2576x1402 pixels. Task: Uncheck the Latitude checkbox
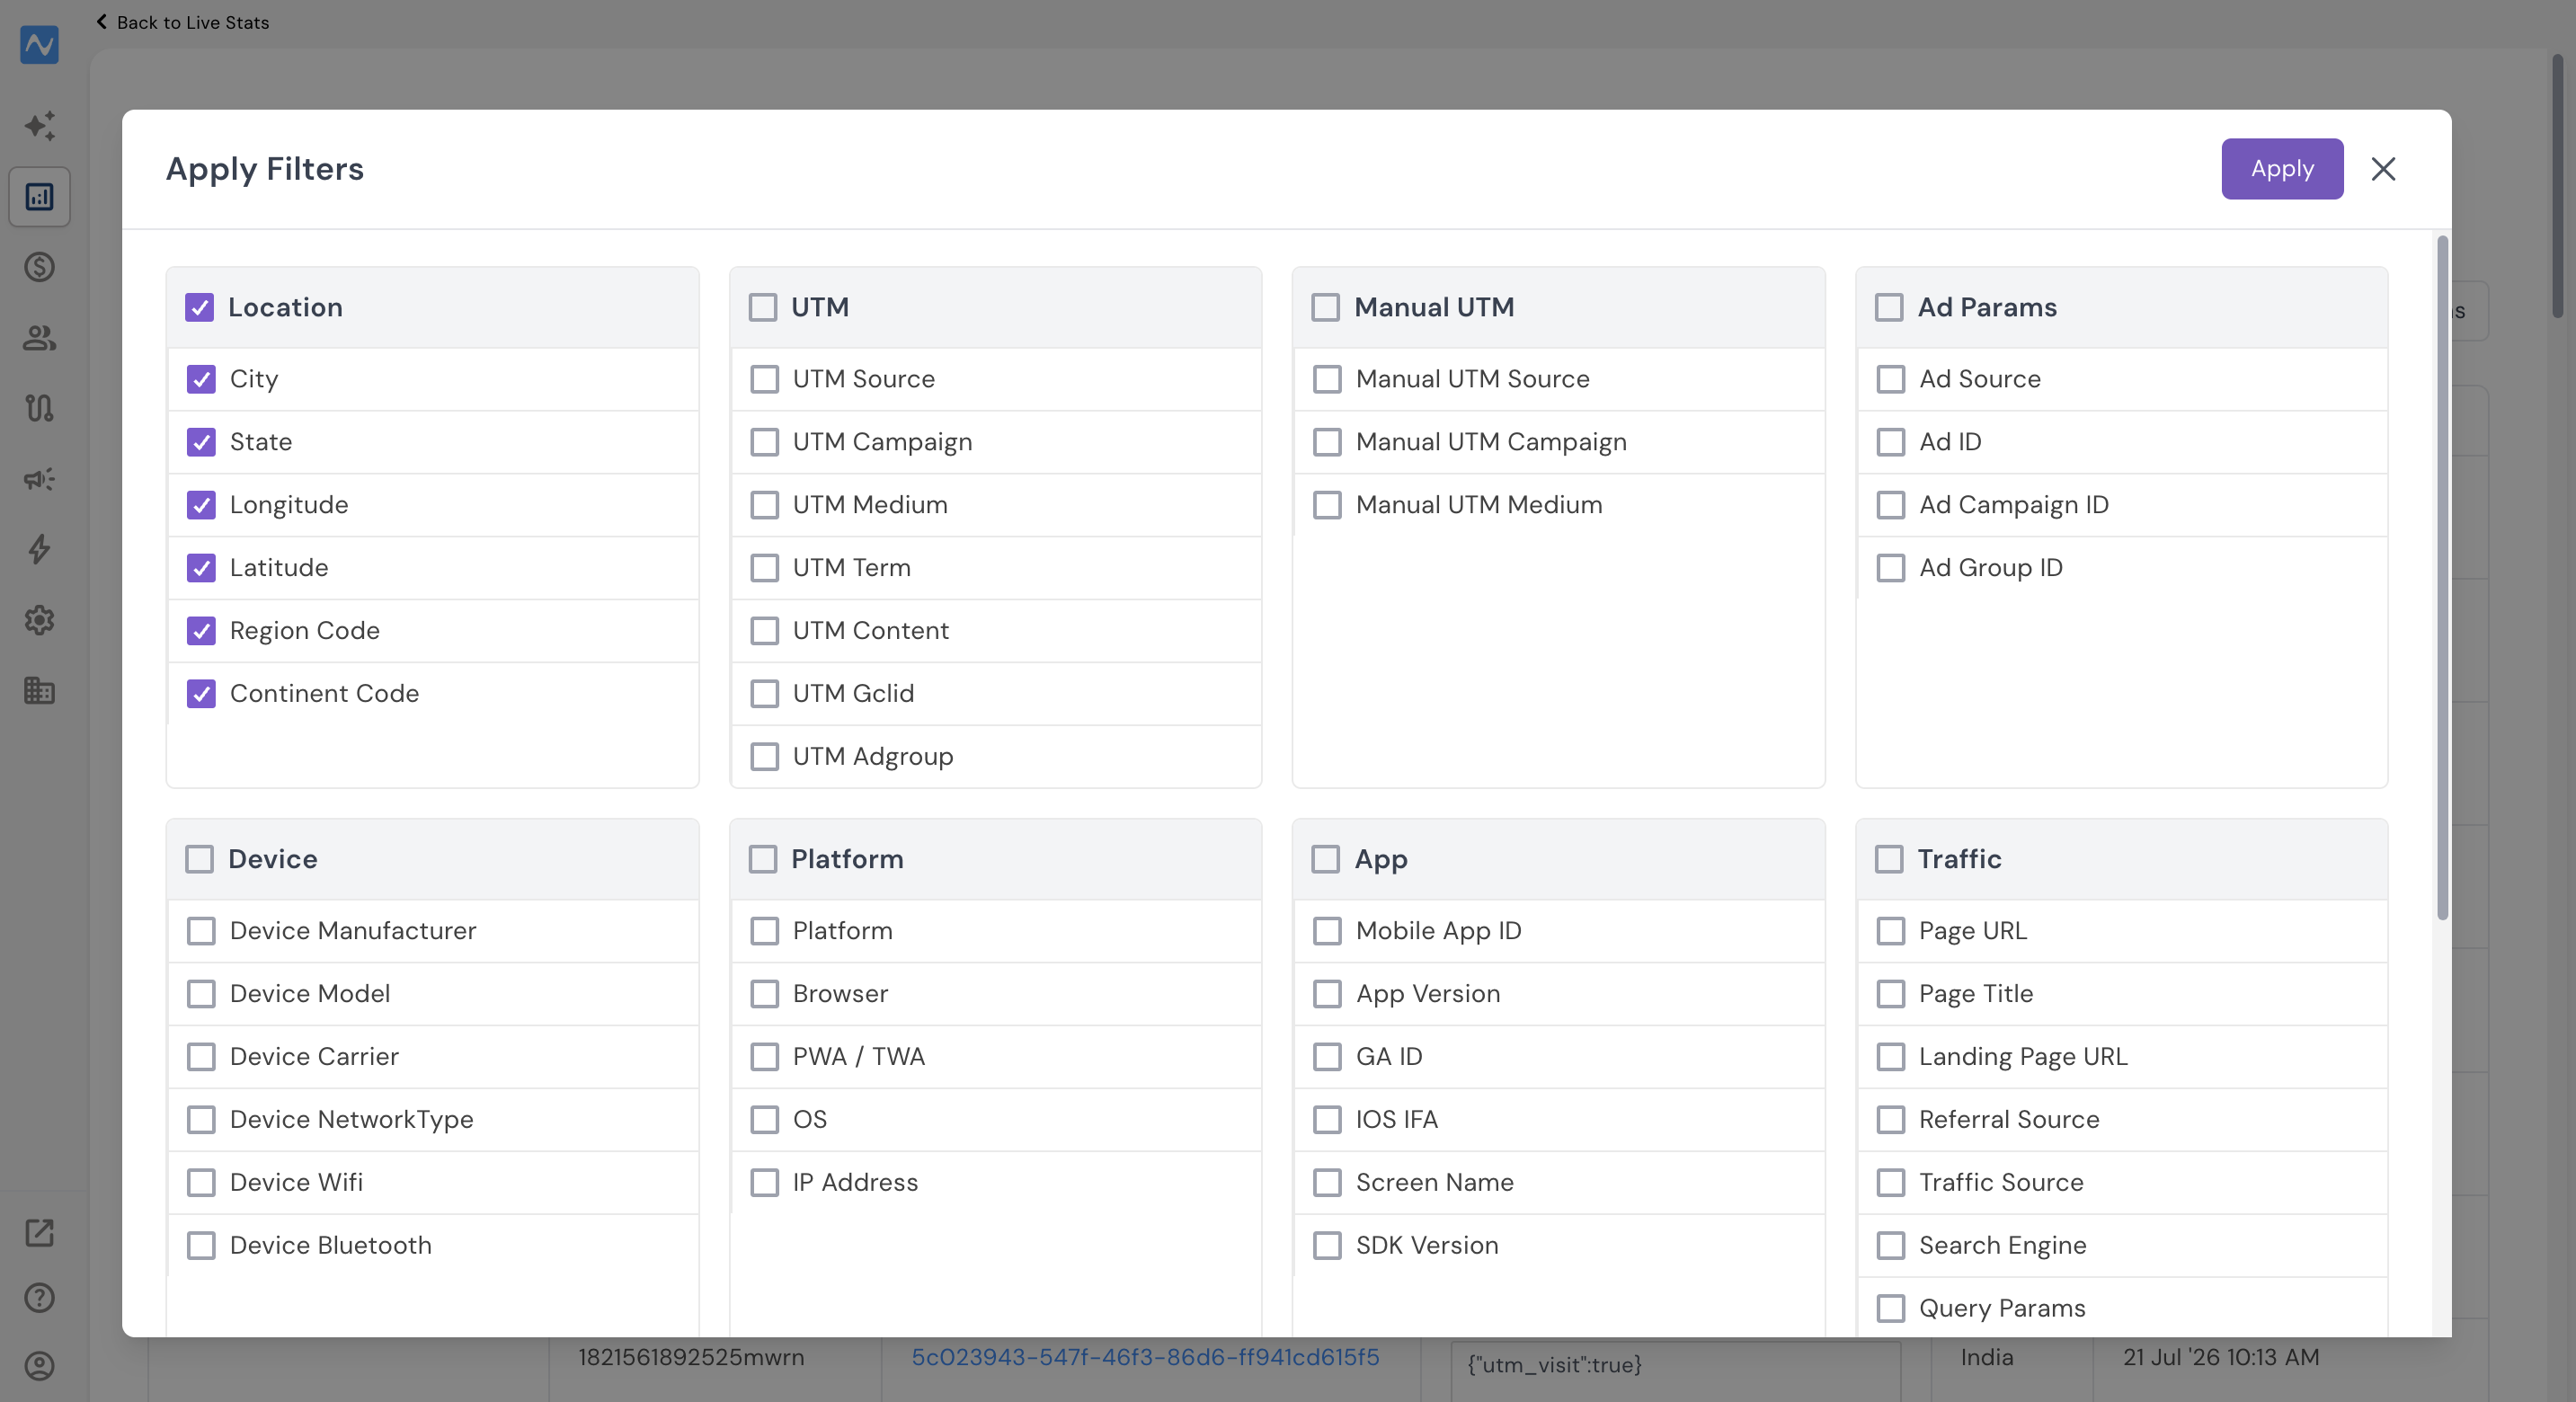201,568
